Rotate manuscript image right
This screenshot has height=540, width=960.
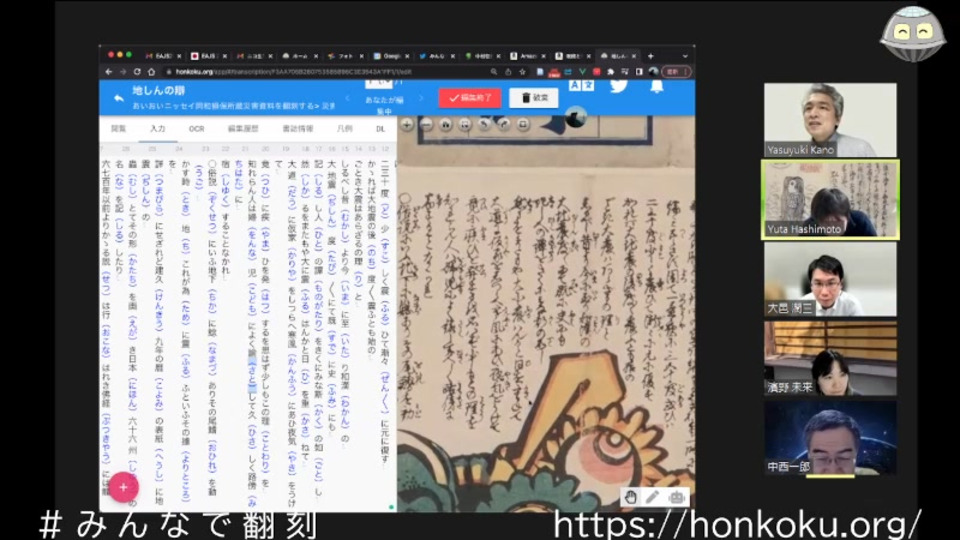(503, 125)
